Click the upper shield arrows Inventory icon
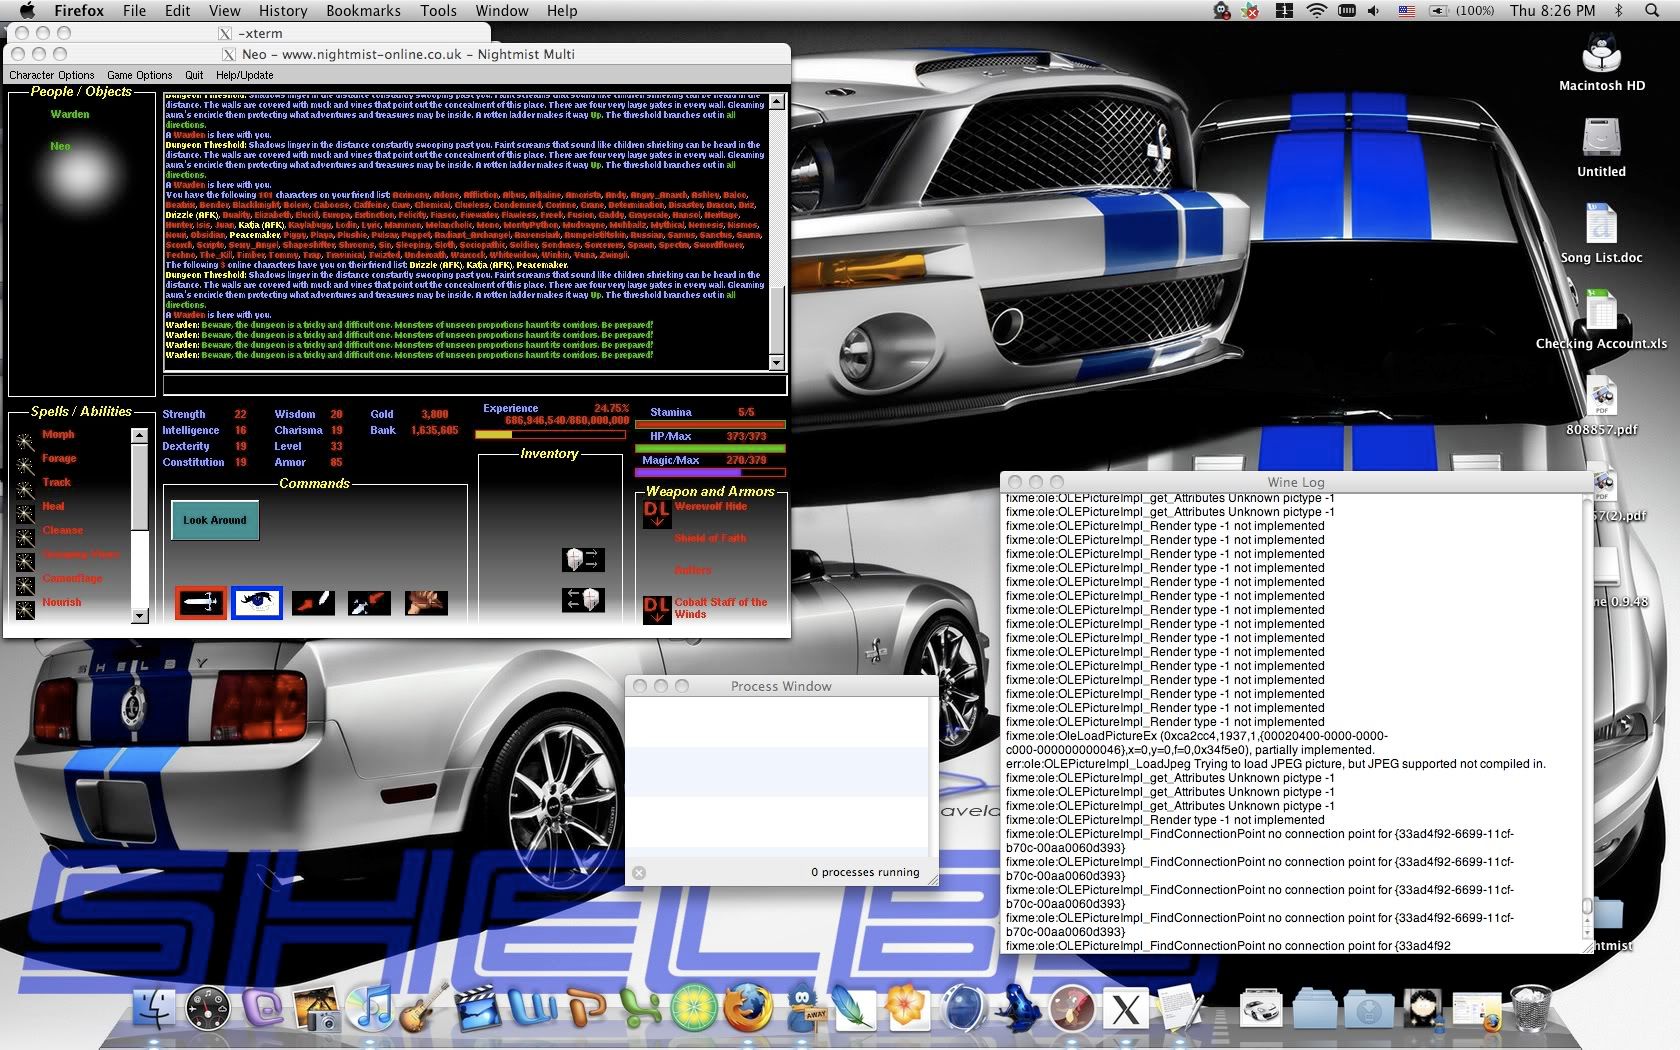The width and height of the screenshot is (1680, 1050). click(583, 559)
